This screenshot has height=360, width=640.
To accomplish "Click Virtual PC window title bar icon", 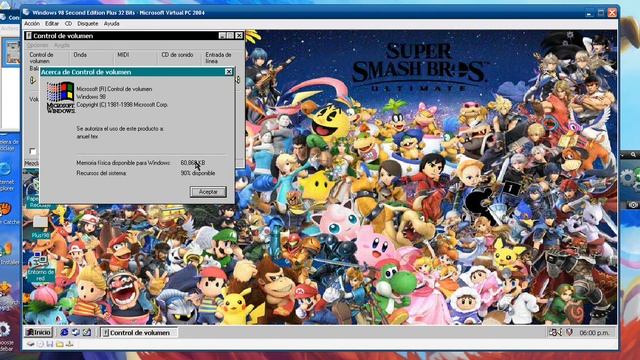I will click(x=27, y=12).
